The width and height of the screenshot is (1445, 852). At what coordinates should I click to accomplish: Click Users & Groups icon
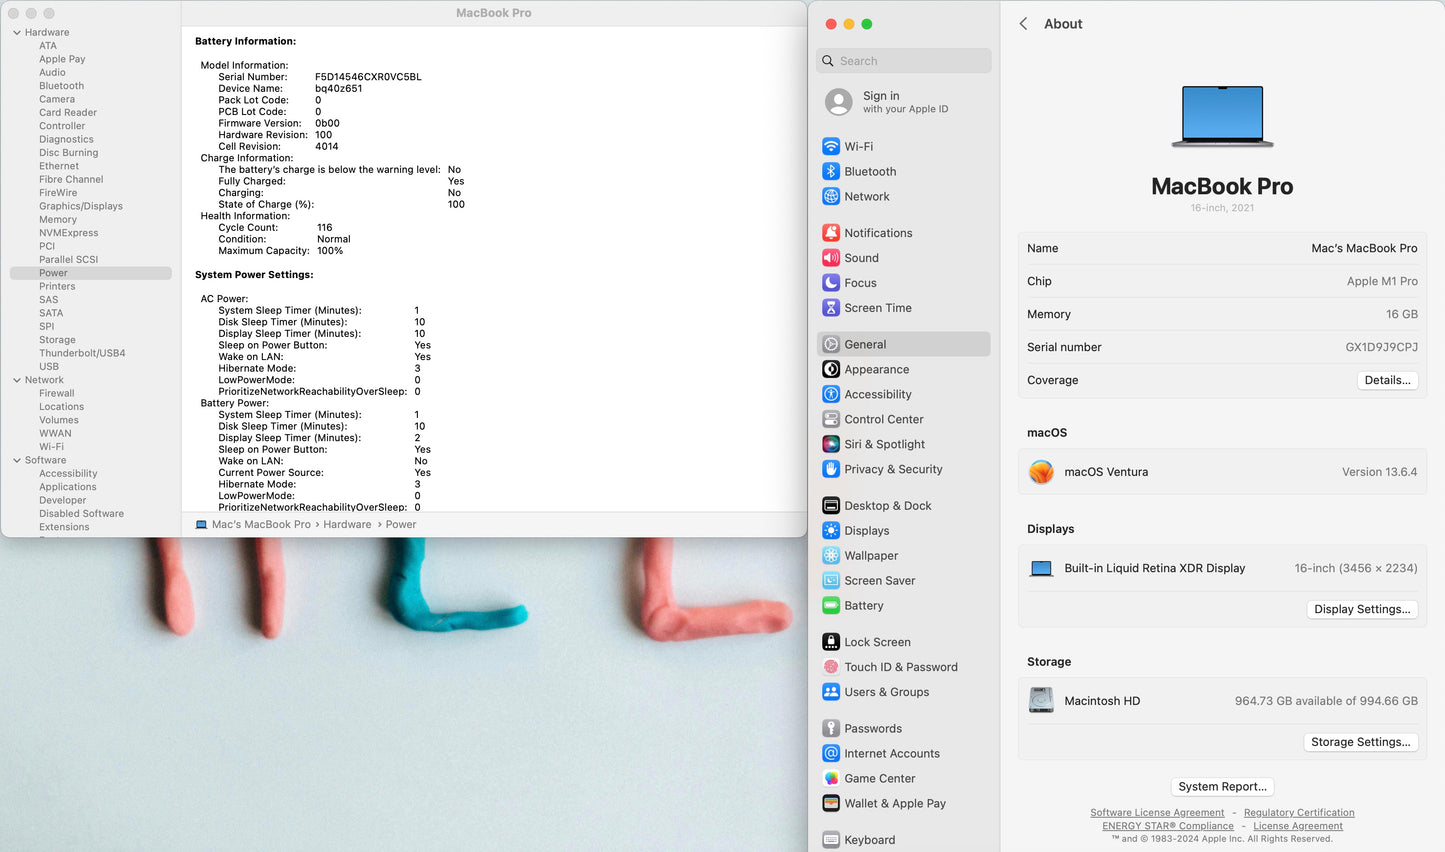[x=831, y=691]
